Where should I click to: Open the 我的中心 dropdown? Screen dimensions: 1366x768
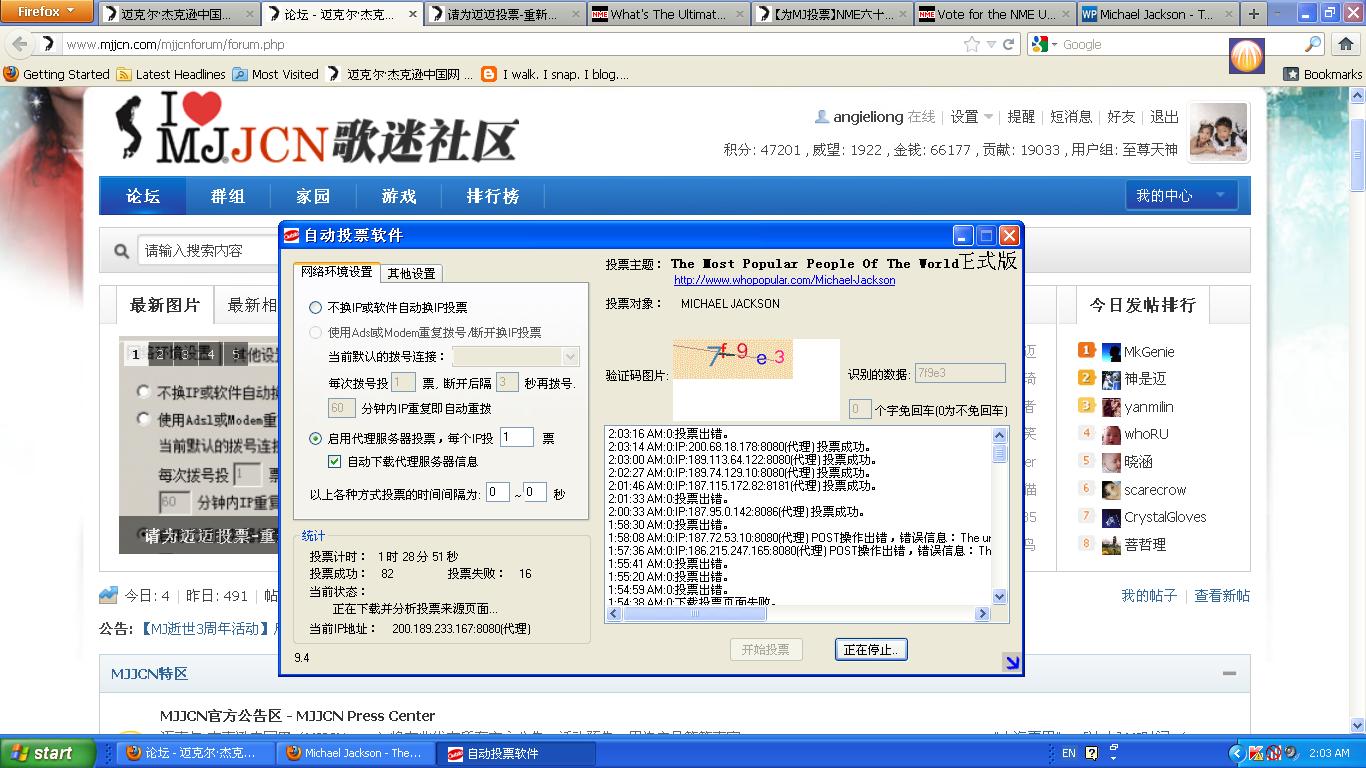click(x=1181, y=196)
